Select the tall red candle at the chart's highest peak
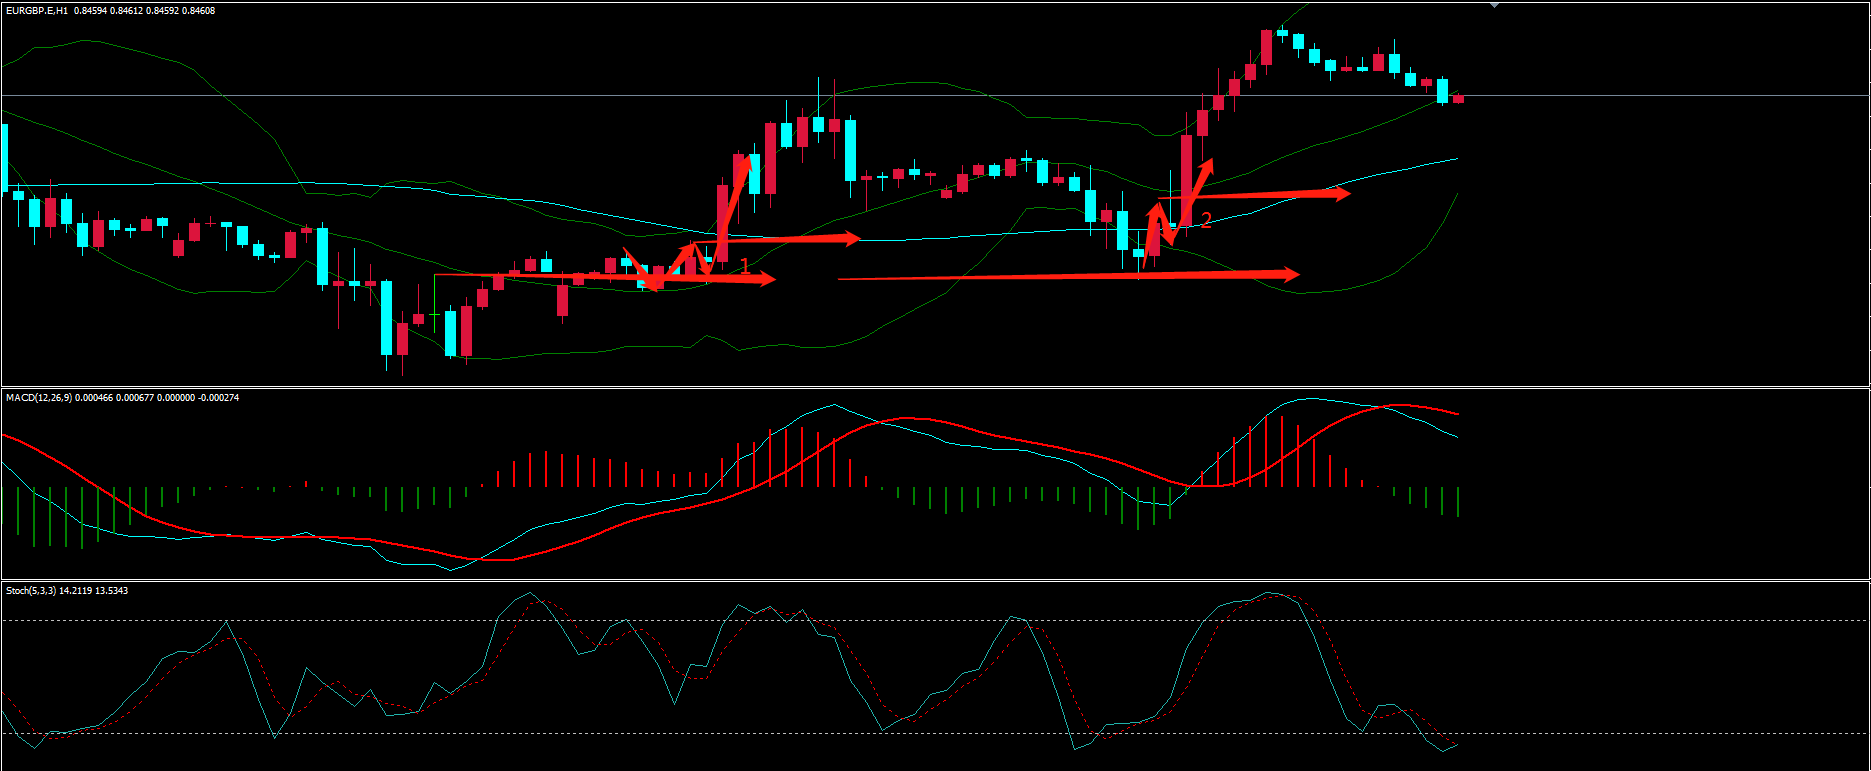Image resolution: width=1871 pixels, height=771 pixels. pos(1266,47)
